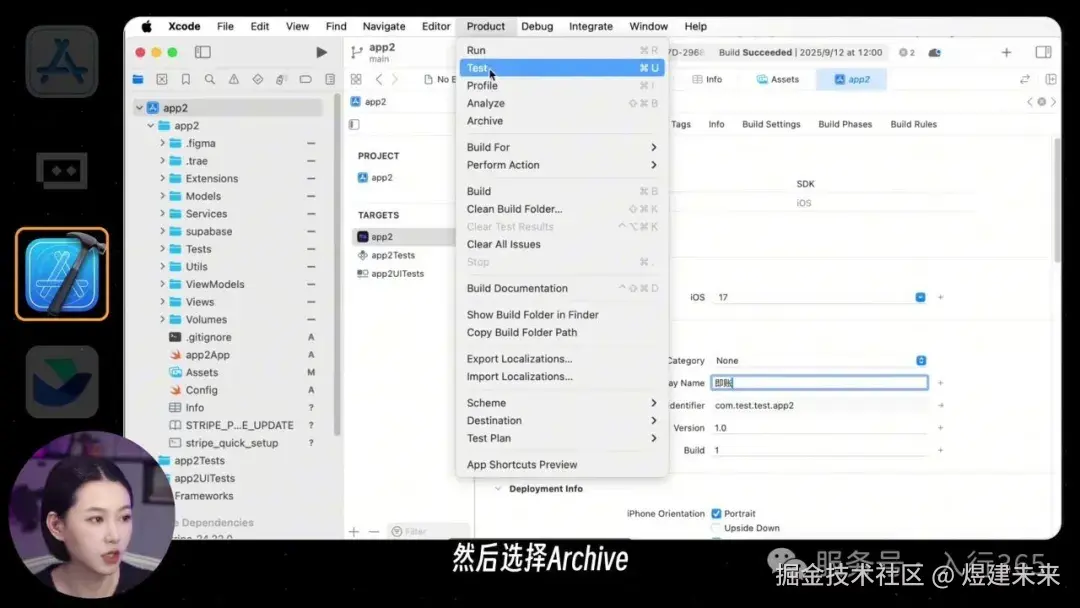The image size is (1080, 608).
Task: Expand the ViewModels folder
Action: click(x=163, y=284)
